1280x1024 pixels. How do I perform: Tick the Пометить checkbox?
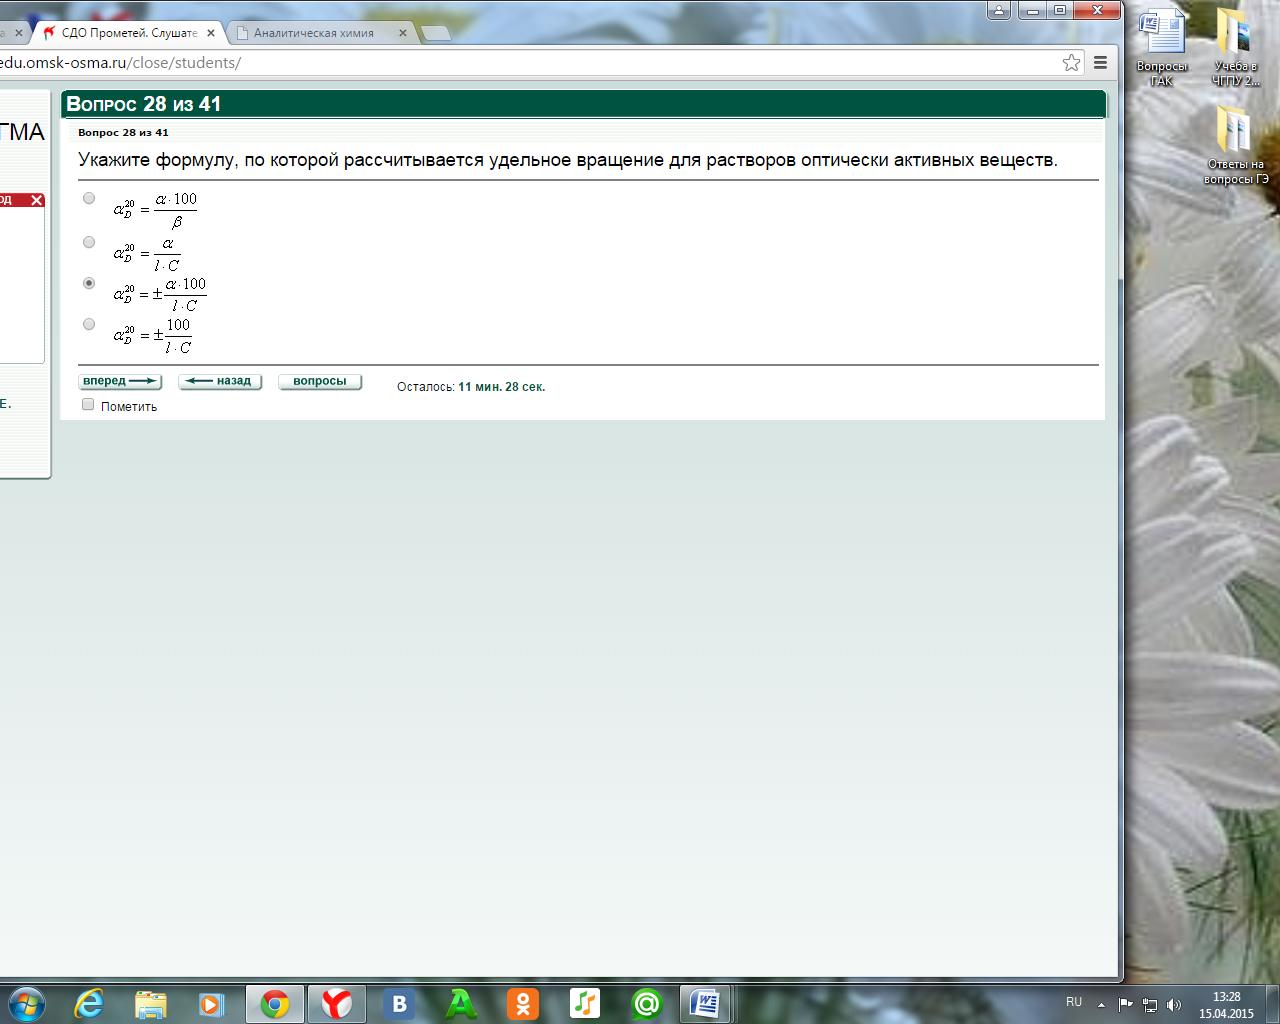click(88, 405)
